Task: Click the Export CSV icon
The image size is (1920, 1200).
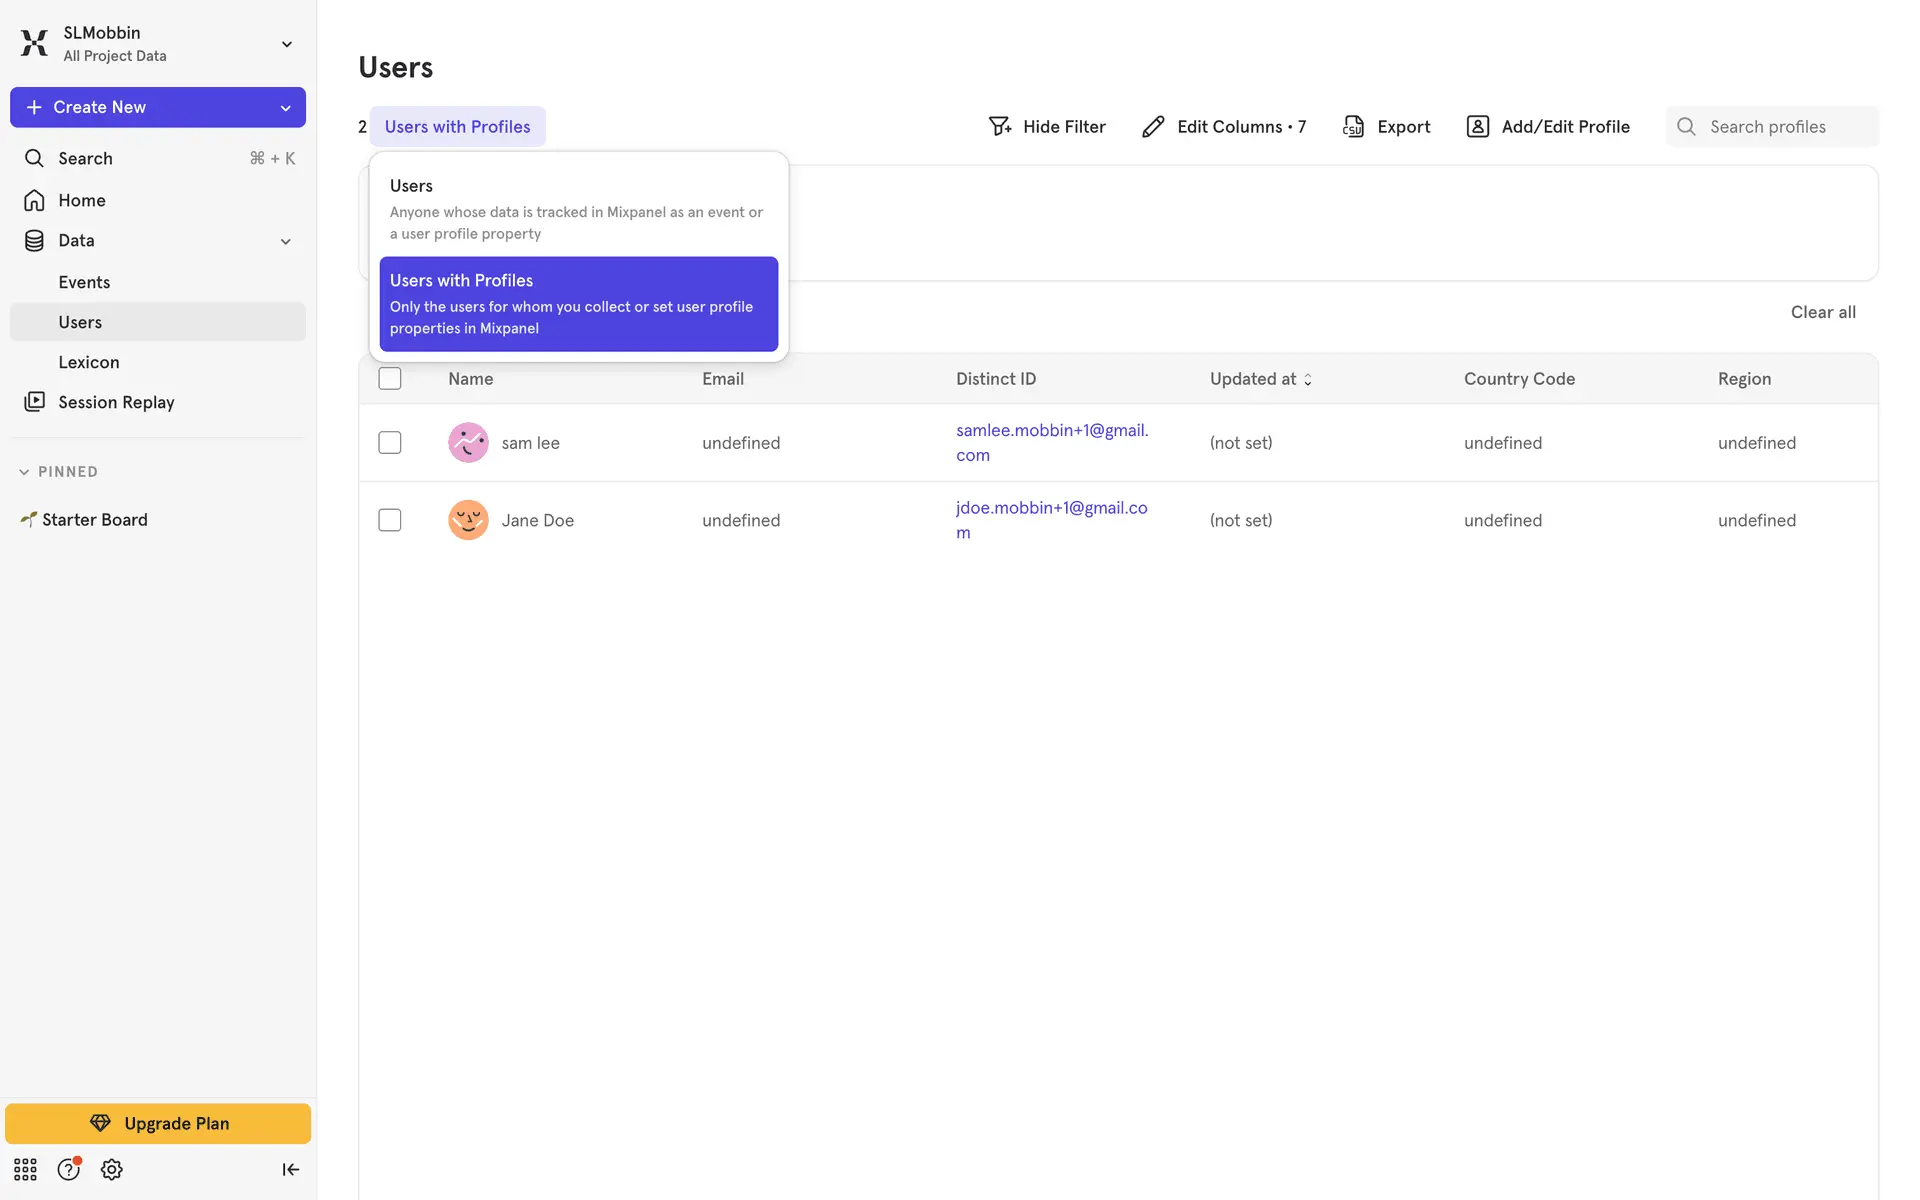Action: tap(1353, 126)
